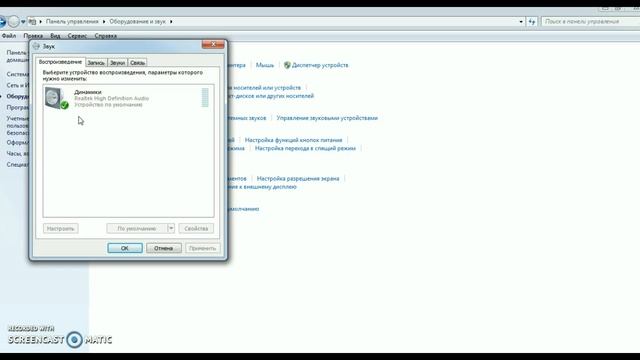
Task: Open the Правка menu
Action: [33, 36]
